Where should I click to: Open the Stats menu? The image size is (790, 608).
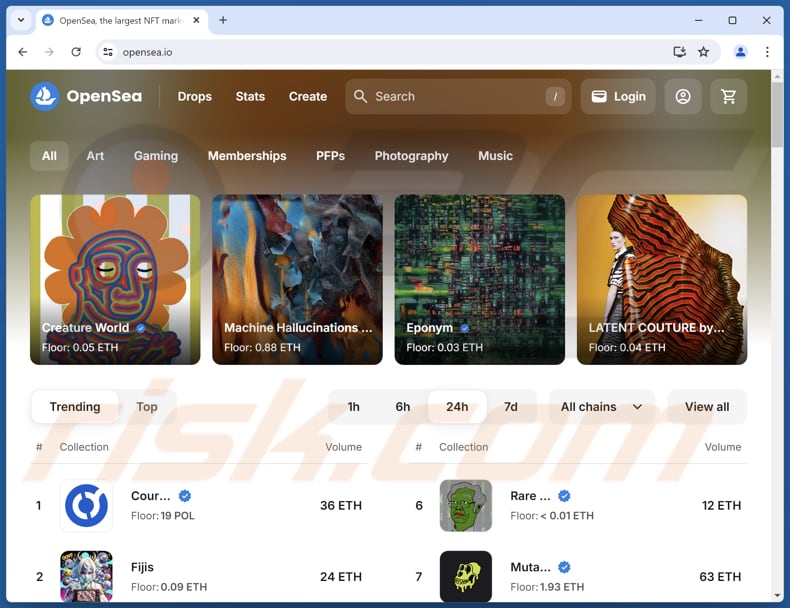[x=250, y=96]
